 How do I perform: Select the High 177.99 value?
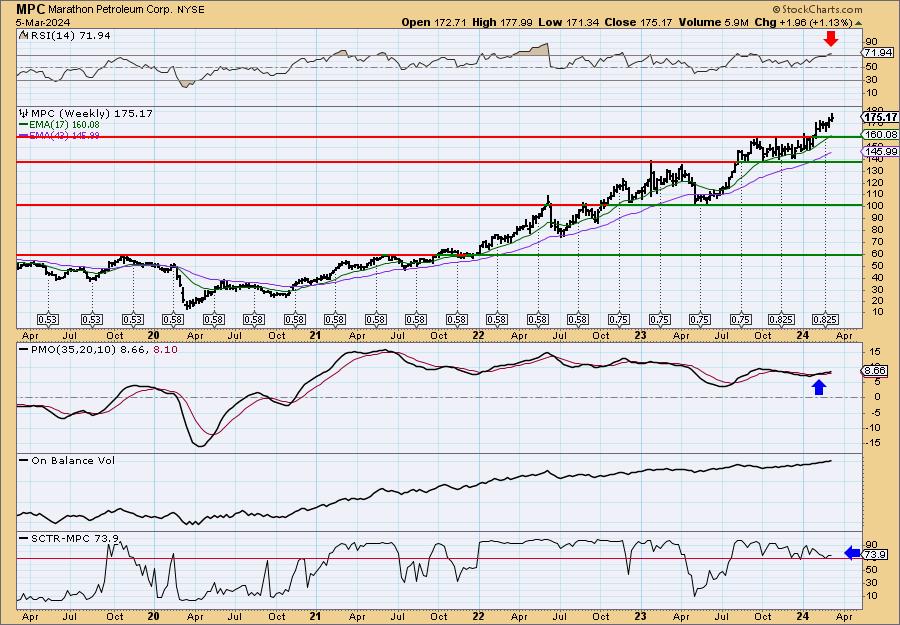point(502,22)
